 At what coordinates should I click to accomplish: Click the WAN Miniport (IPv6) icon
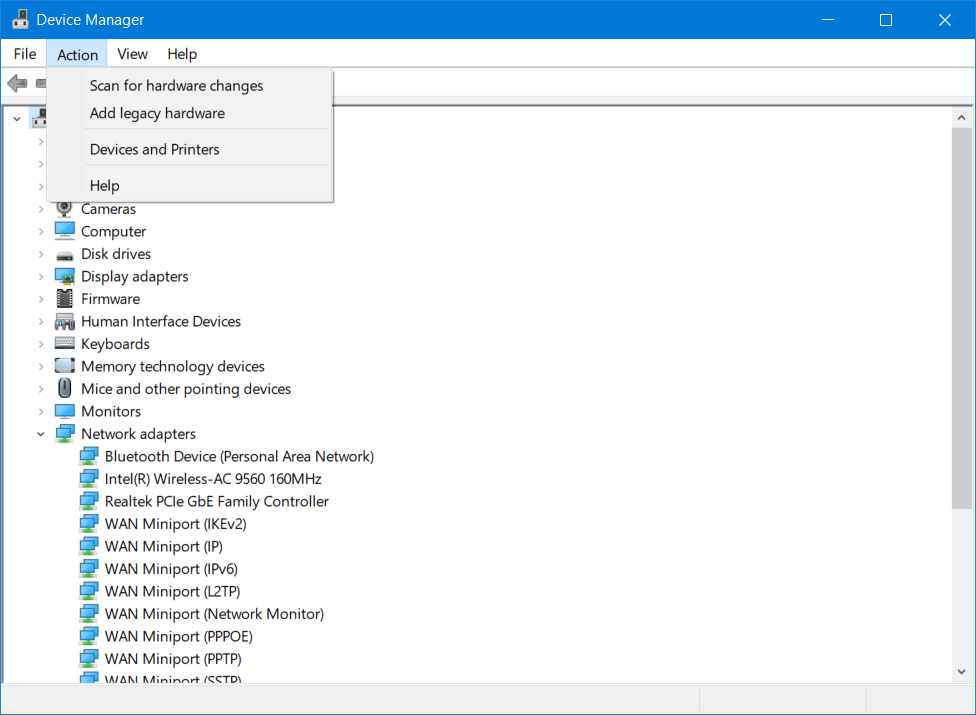(88, 568)
